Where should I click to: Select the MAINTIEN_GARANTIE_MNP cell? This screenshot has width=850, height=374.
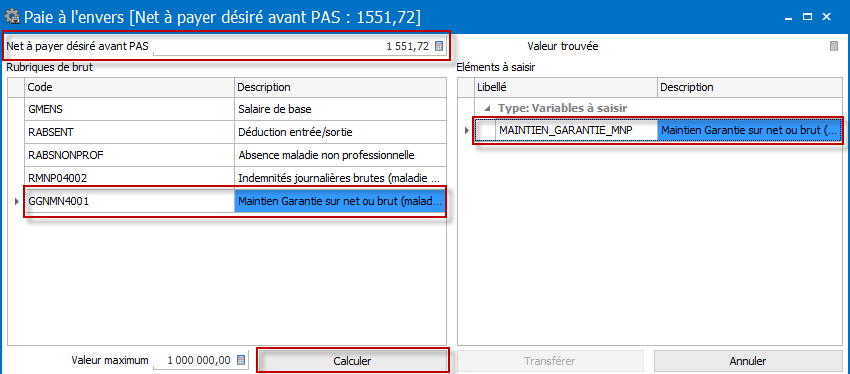[576, 131]
